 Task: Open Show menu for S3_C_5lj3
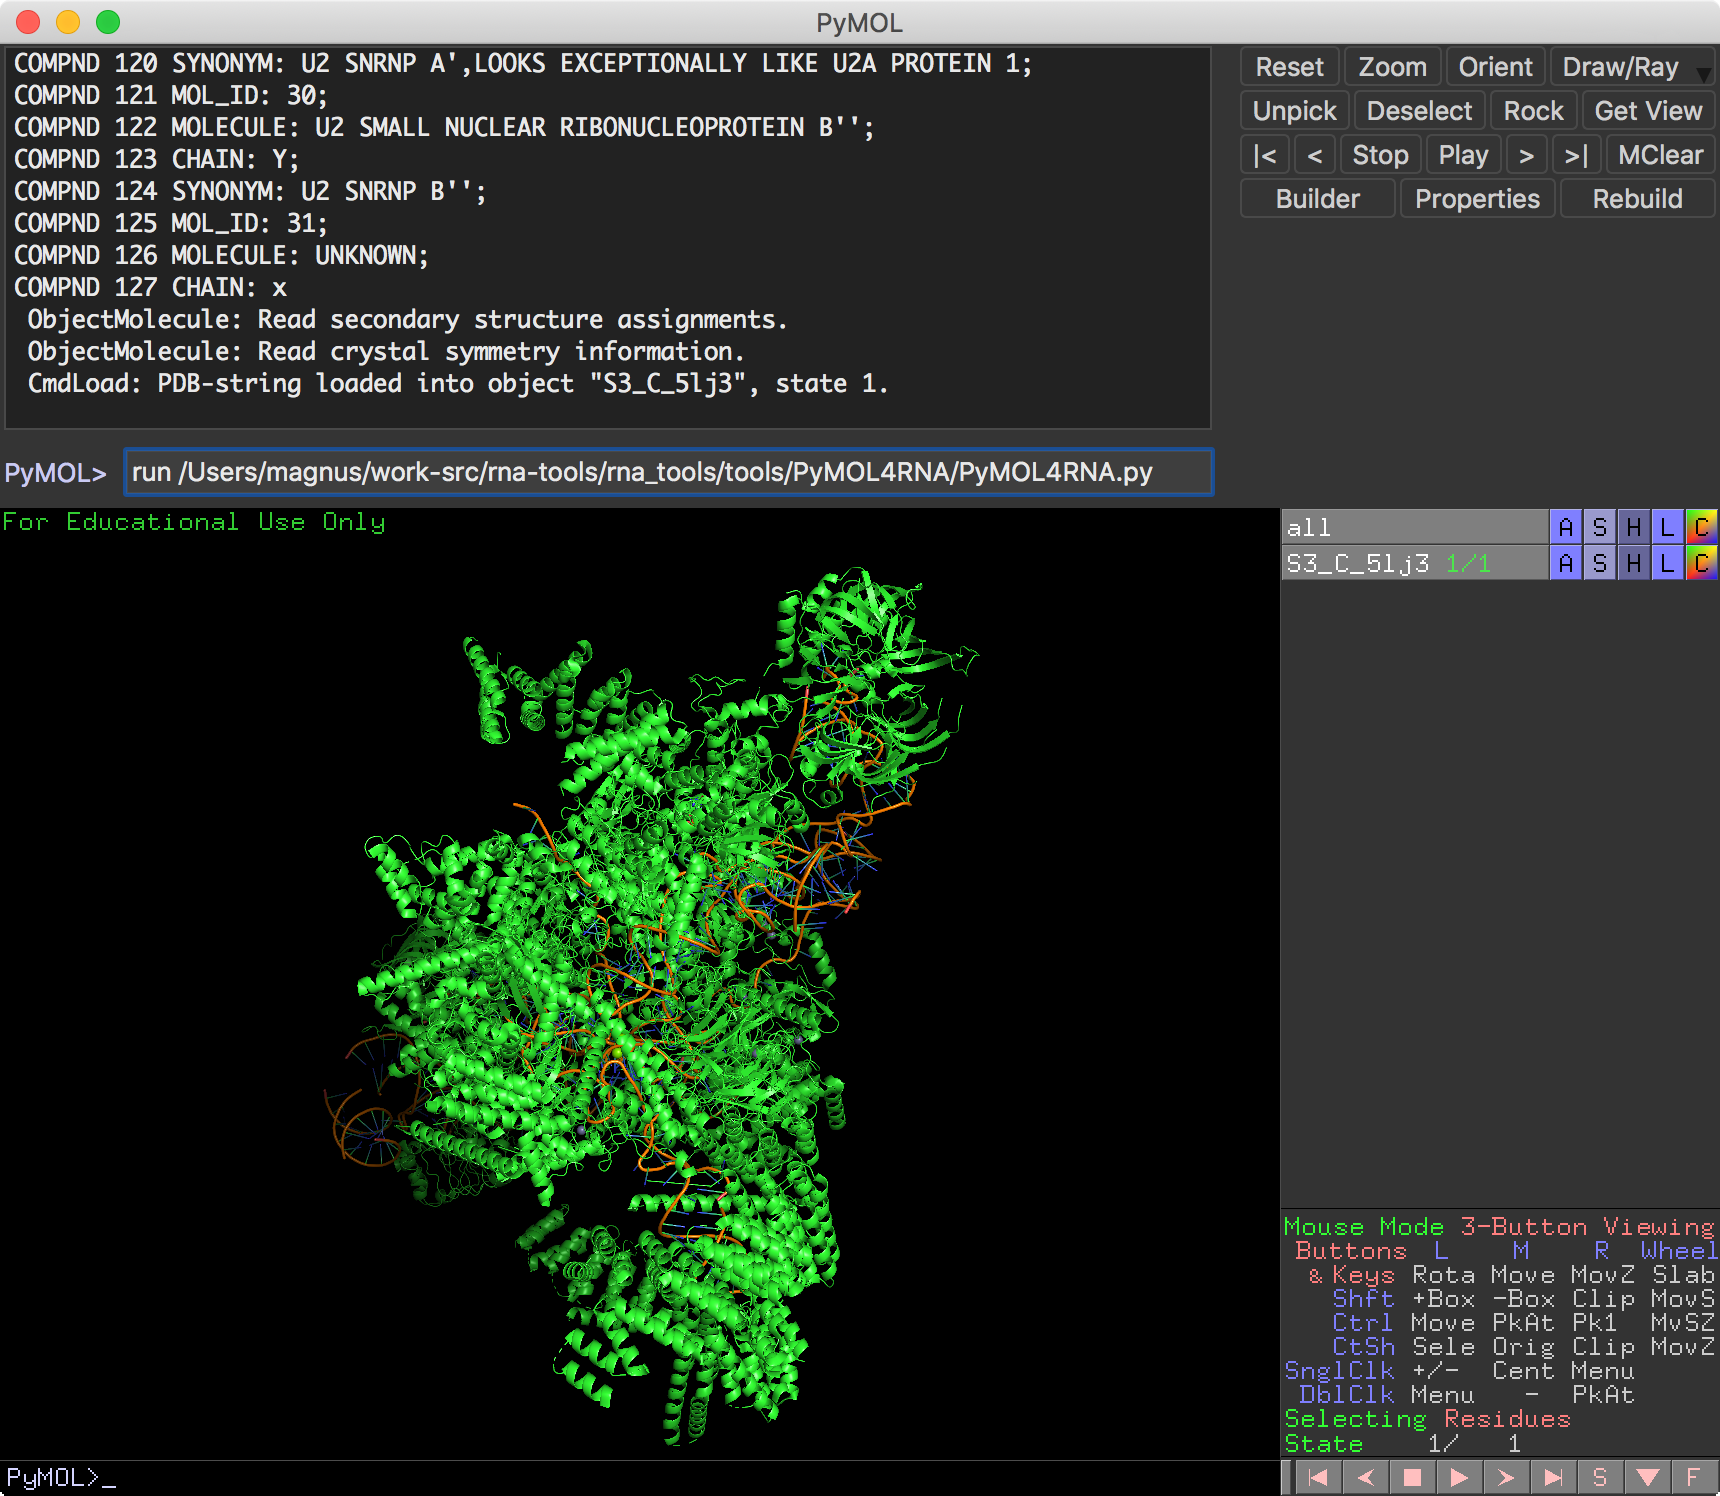click(1600, 564)
